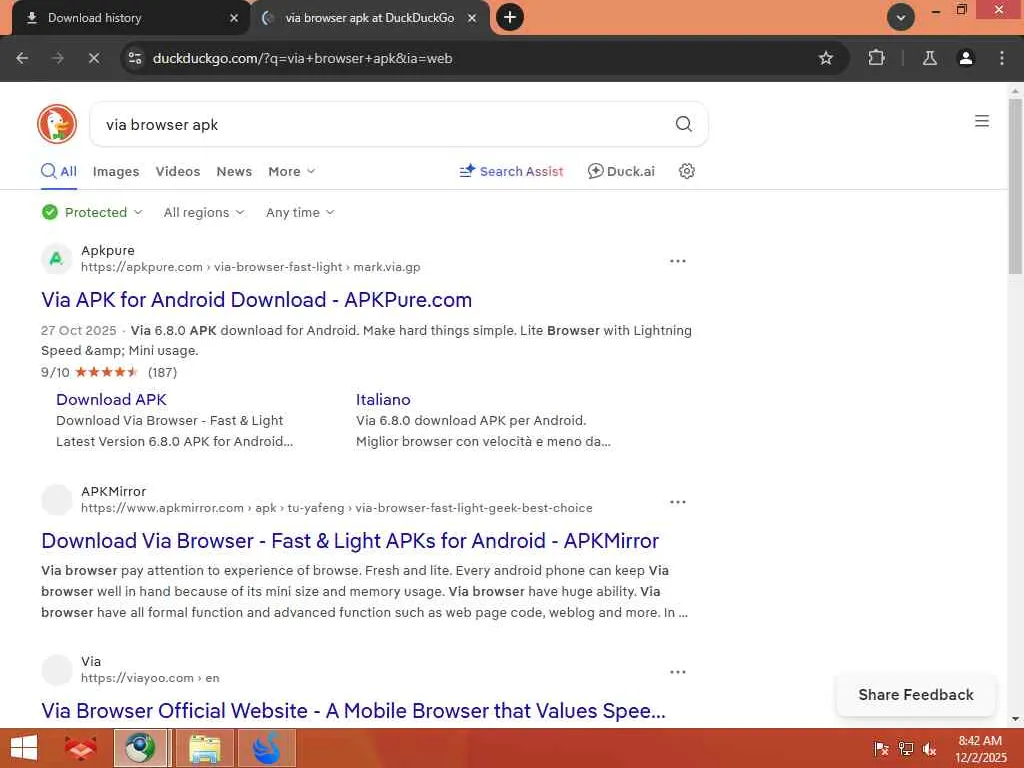Open more options for Apkpure result
This screenshot has height=768, width=1024.
click(x=678, y=261)
